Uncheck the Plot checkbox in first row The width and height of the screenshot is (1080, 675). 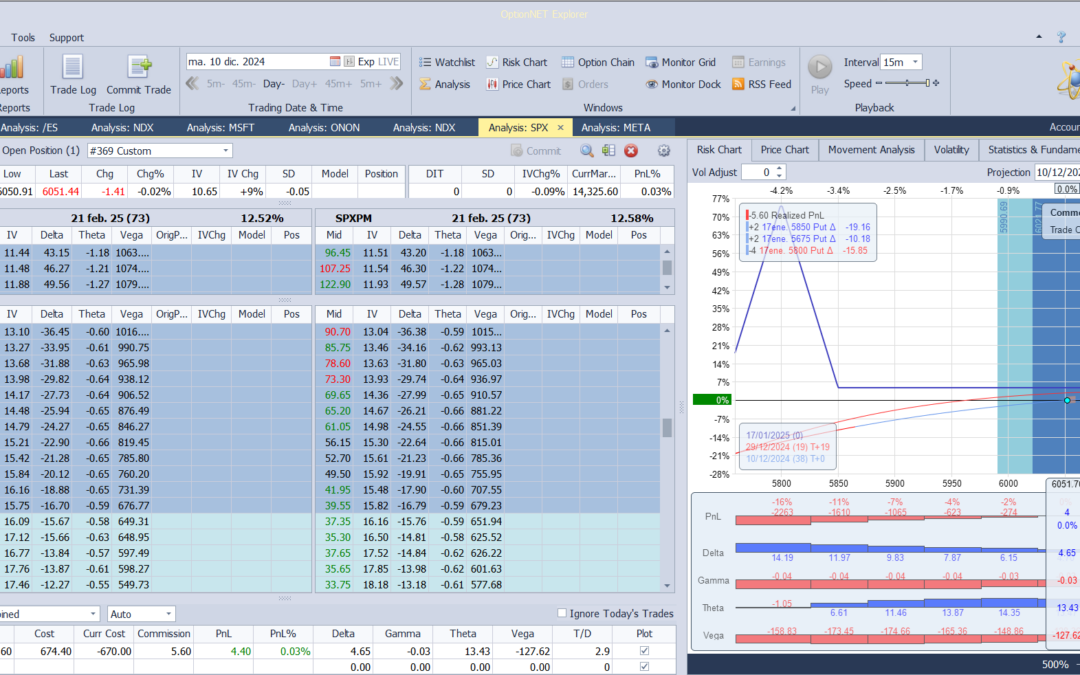click(x=644, y=651)
